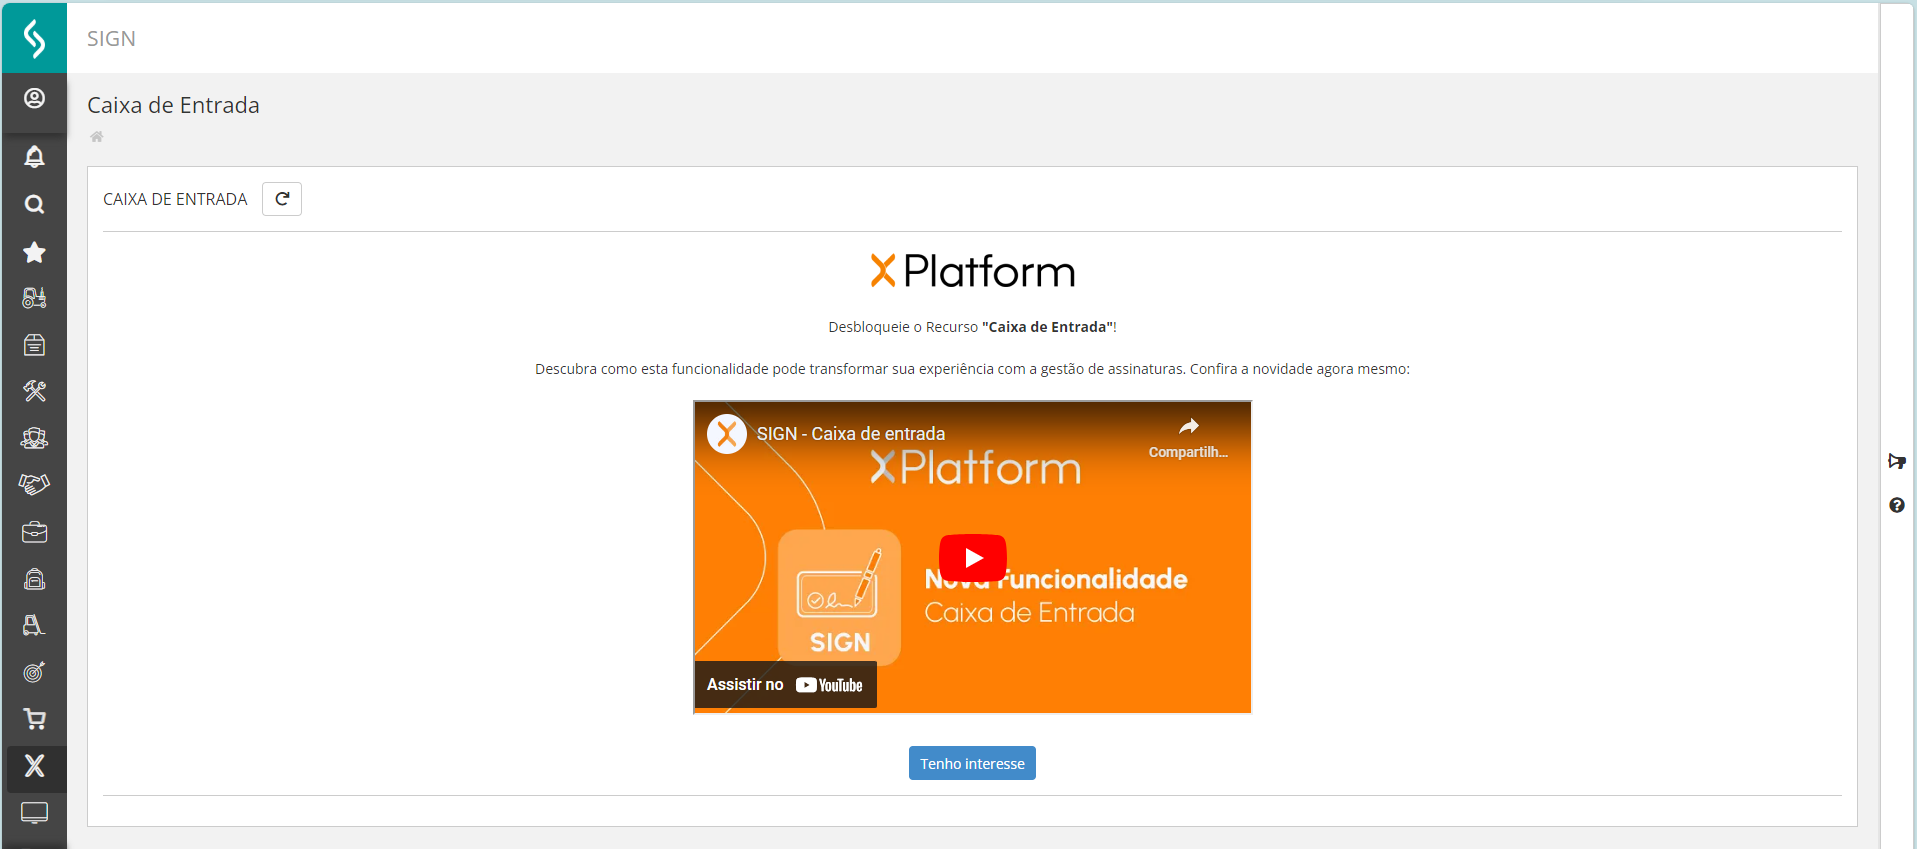Open the notifications bell
The image size is (1917, 849).
pyautogui.click(x=34, y=156)
